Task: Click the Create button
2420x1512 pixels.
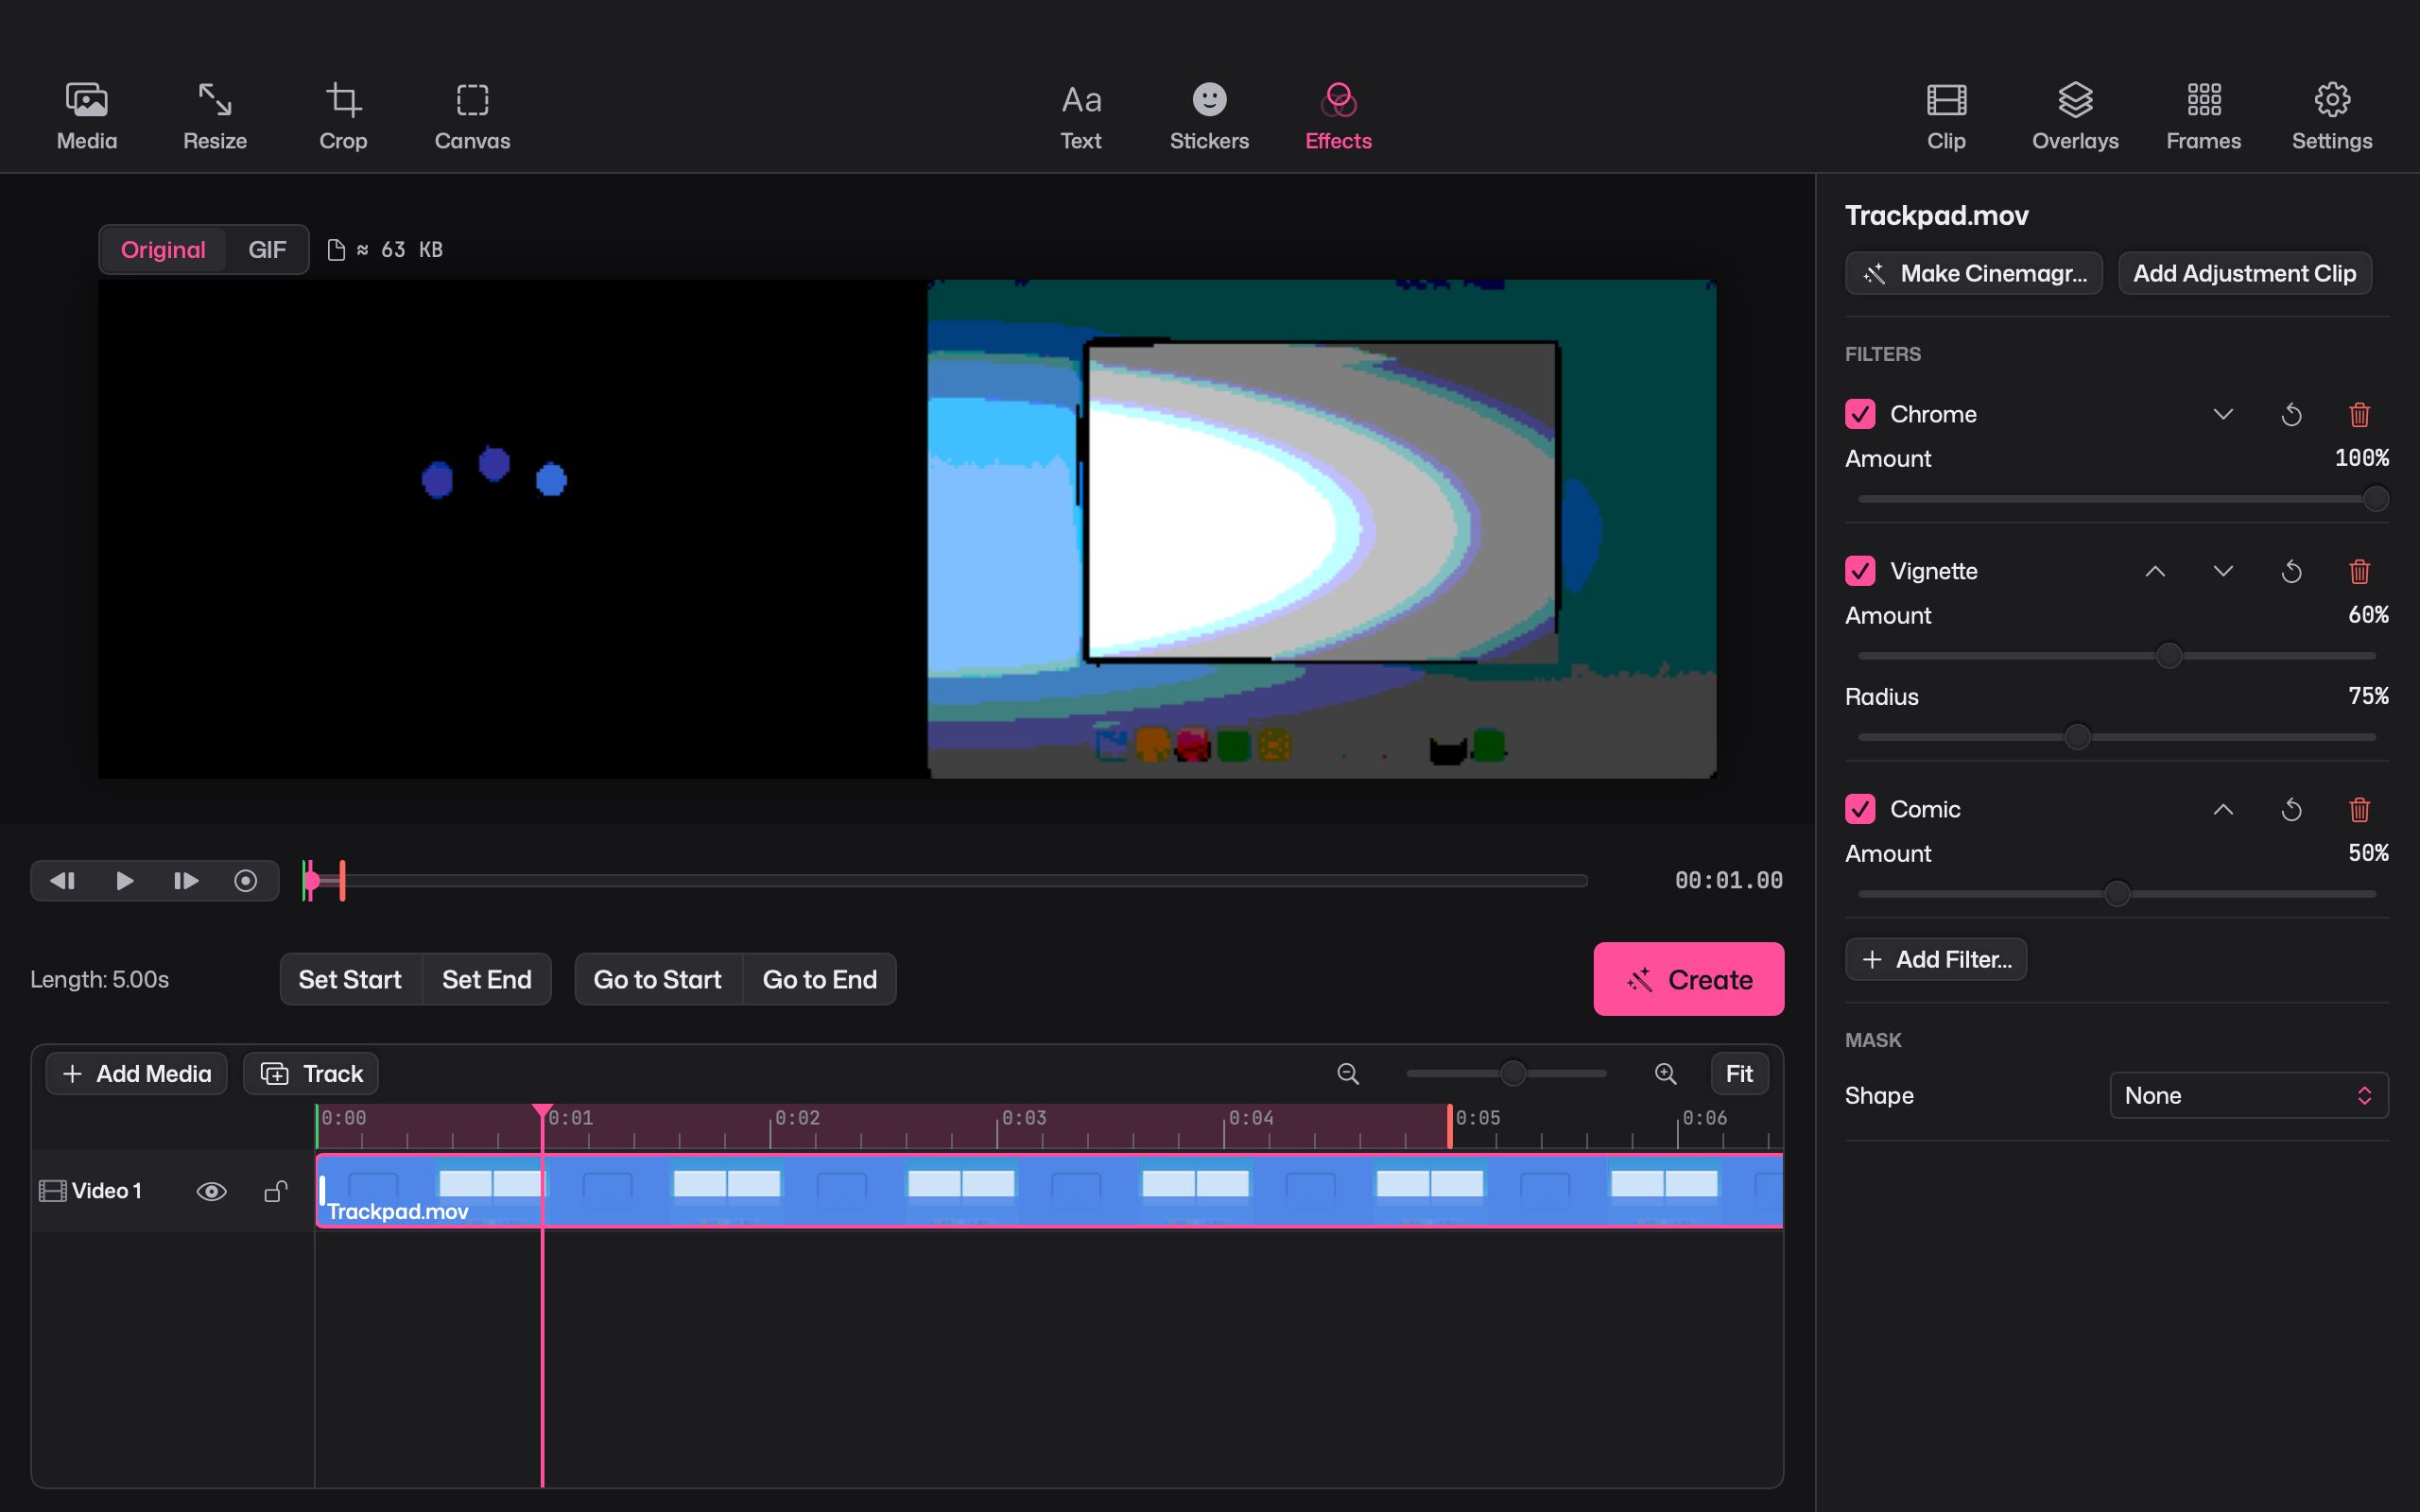Action: click(1688, 979)
